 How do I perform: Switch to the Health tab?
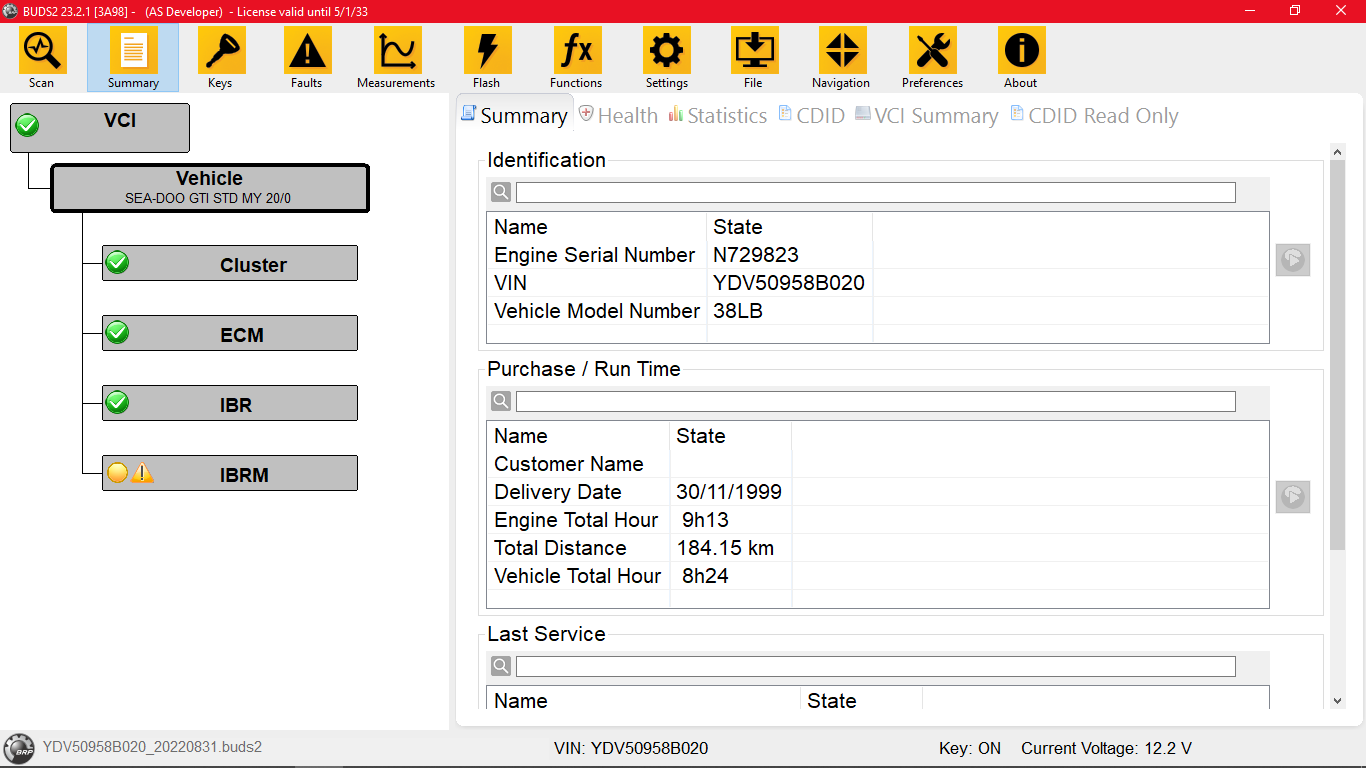618,116
